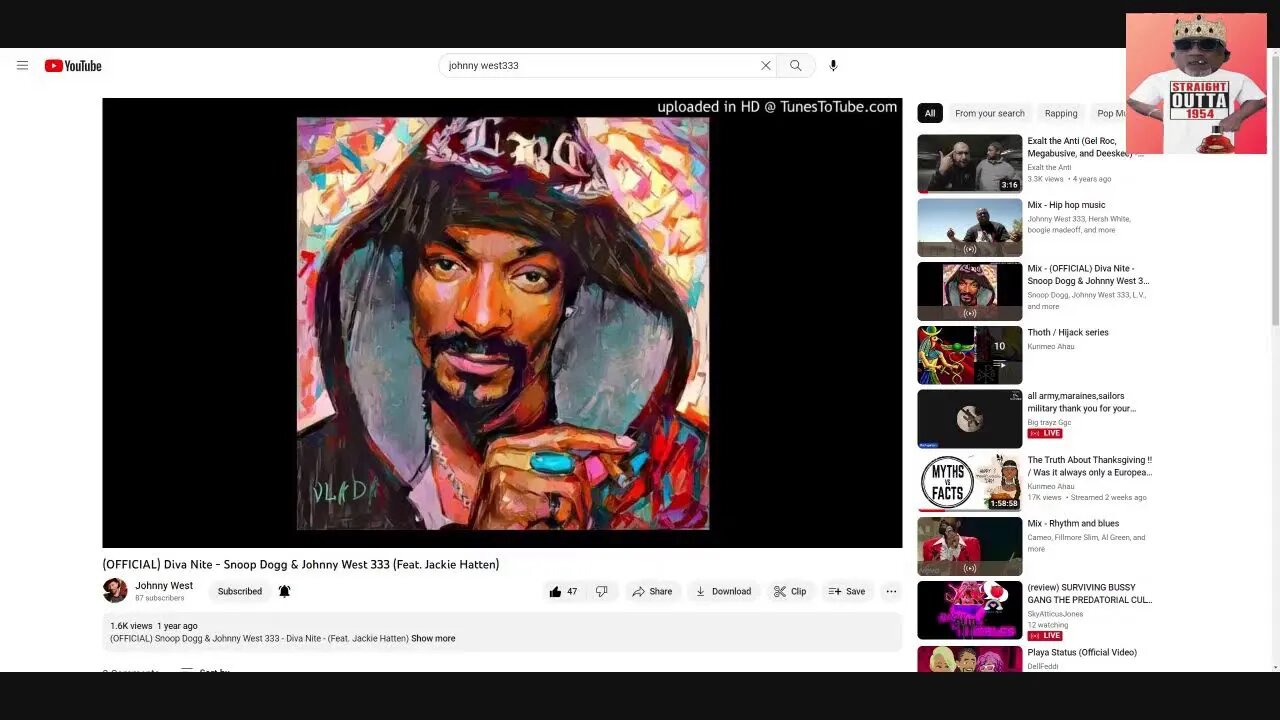Click the video player showing Snoop Dogg painting
The height and width of the screenshot is (720, 1280).
pyautogui.click(x=502, y=323)
